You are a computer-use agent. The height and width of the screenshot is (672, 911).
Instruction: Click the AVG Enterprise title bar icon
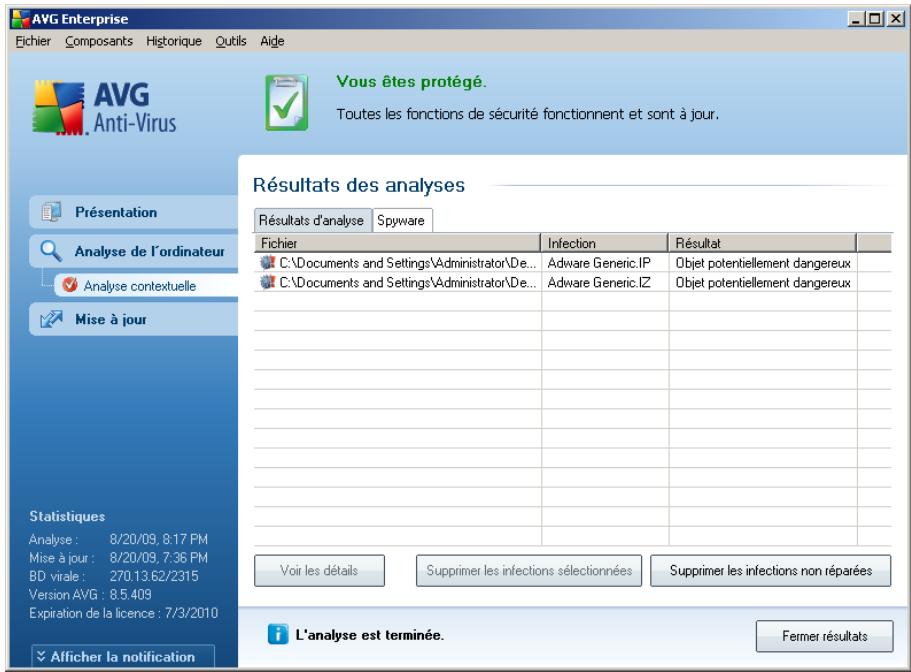20,19
